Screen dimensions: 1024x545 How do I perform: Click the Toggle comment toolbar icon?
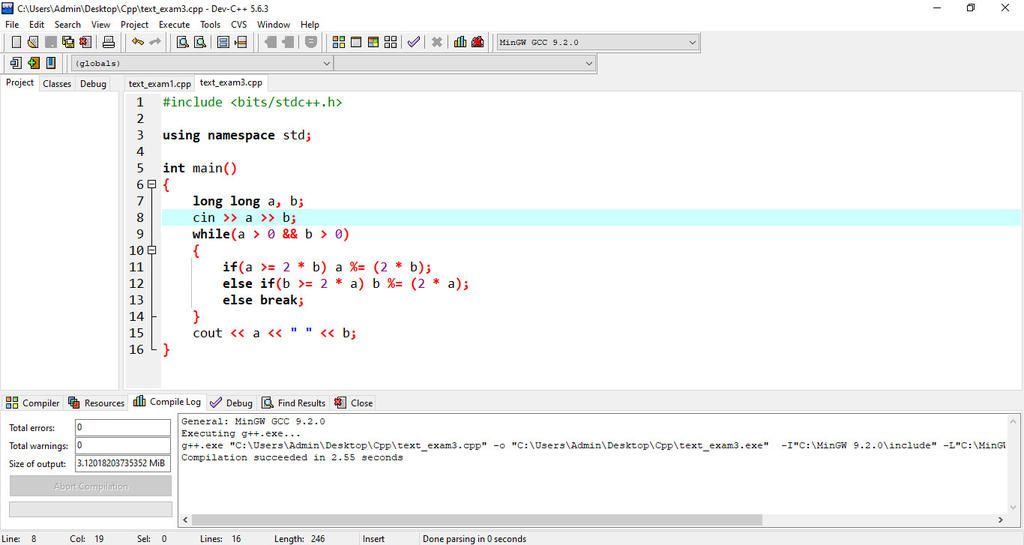point(312,42)
